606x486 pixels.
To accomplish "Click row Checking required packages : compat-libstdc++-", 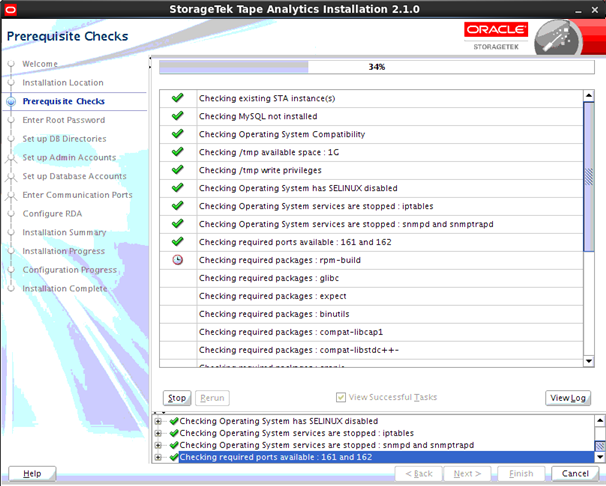I will pyautogui.click(x=371, y=350).
